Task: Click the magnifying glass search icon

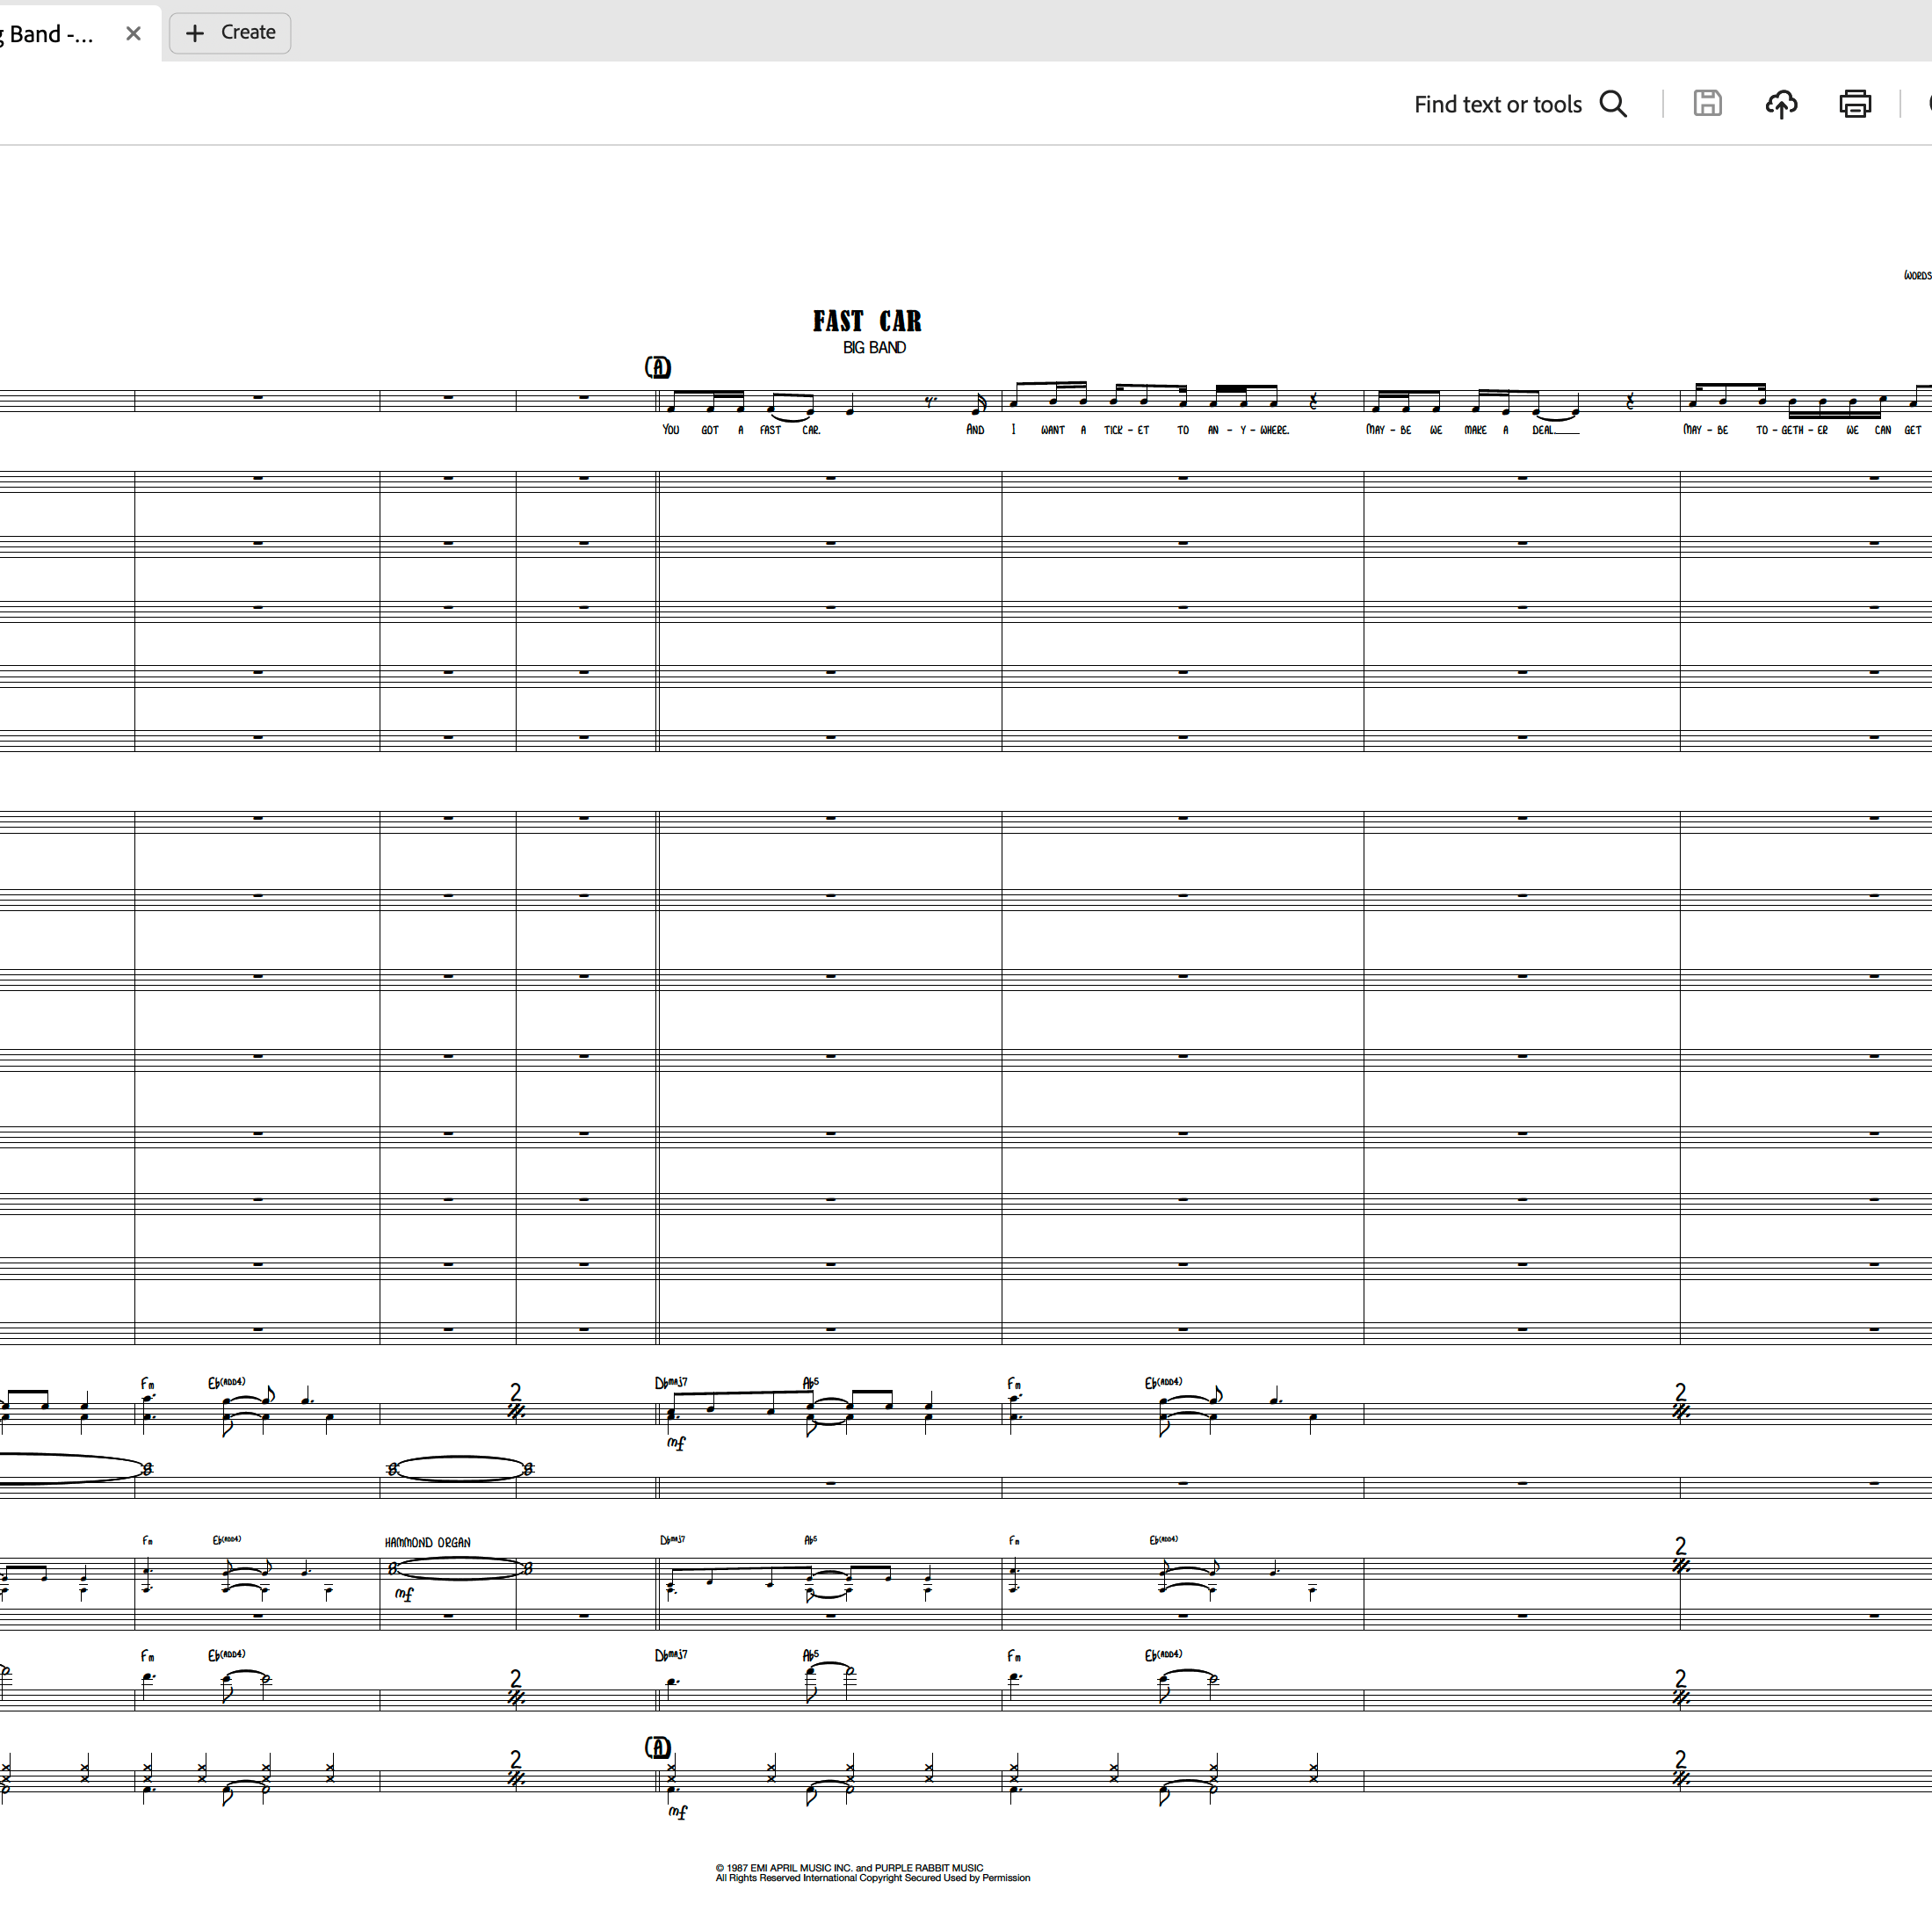Action: point(1613,104)
